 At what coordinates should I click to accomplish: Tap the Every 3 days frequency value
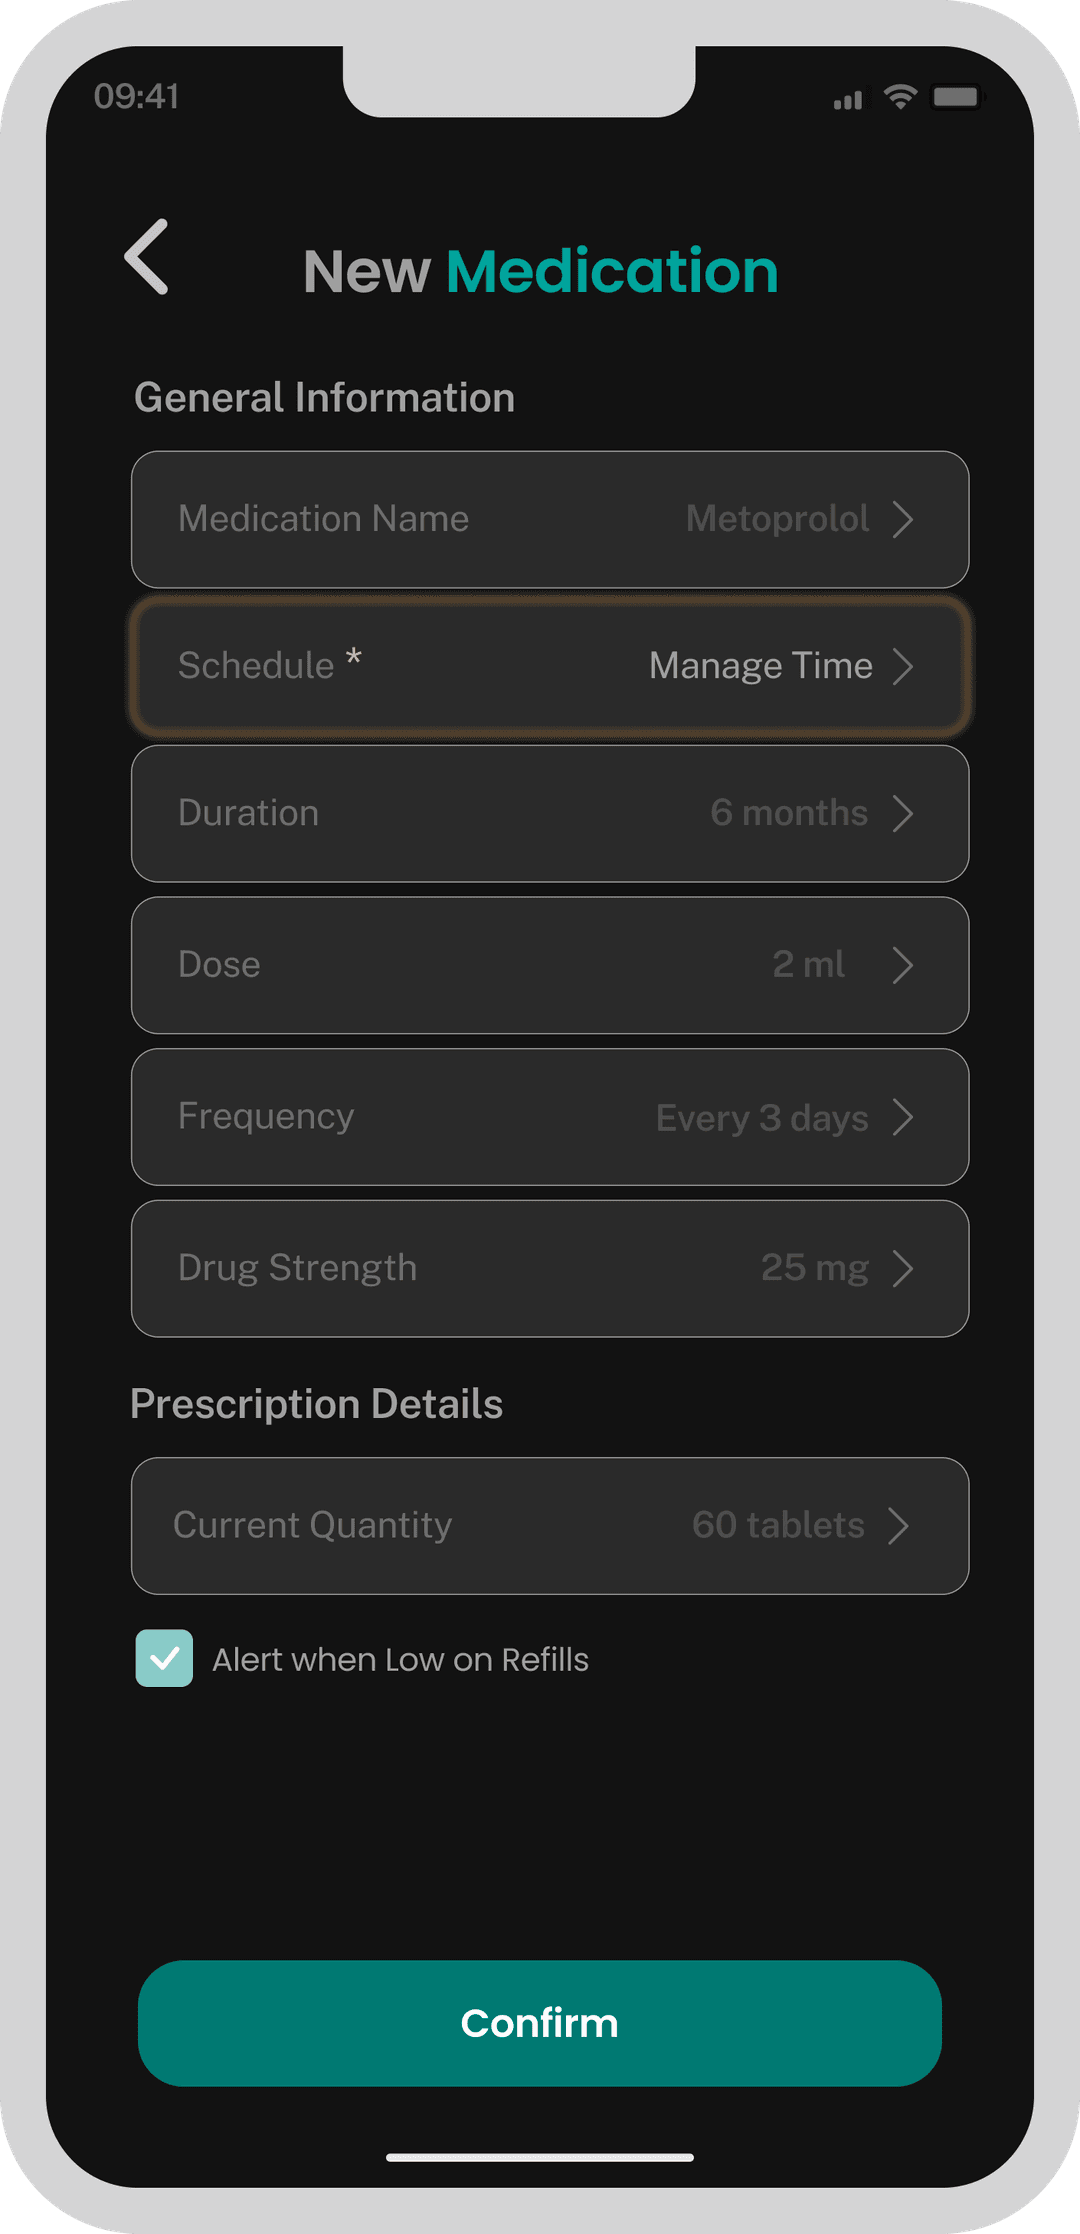[761, 1118]
